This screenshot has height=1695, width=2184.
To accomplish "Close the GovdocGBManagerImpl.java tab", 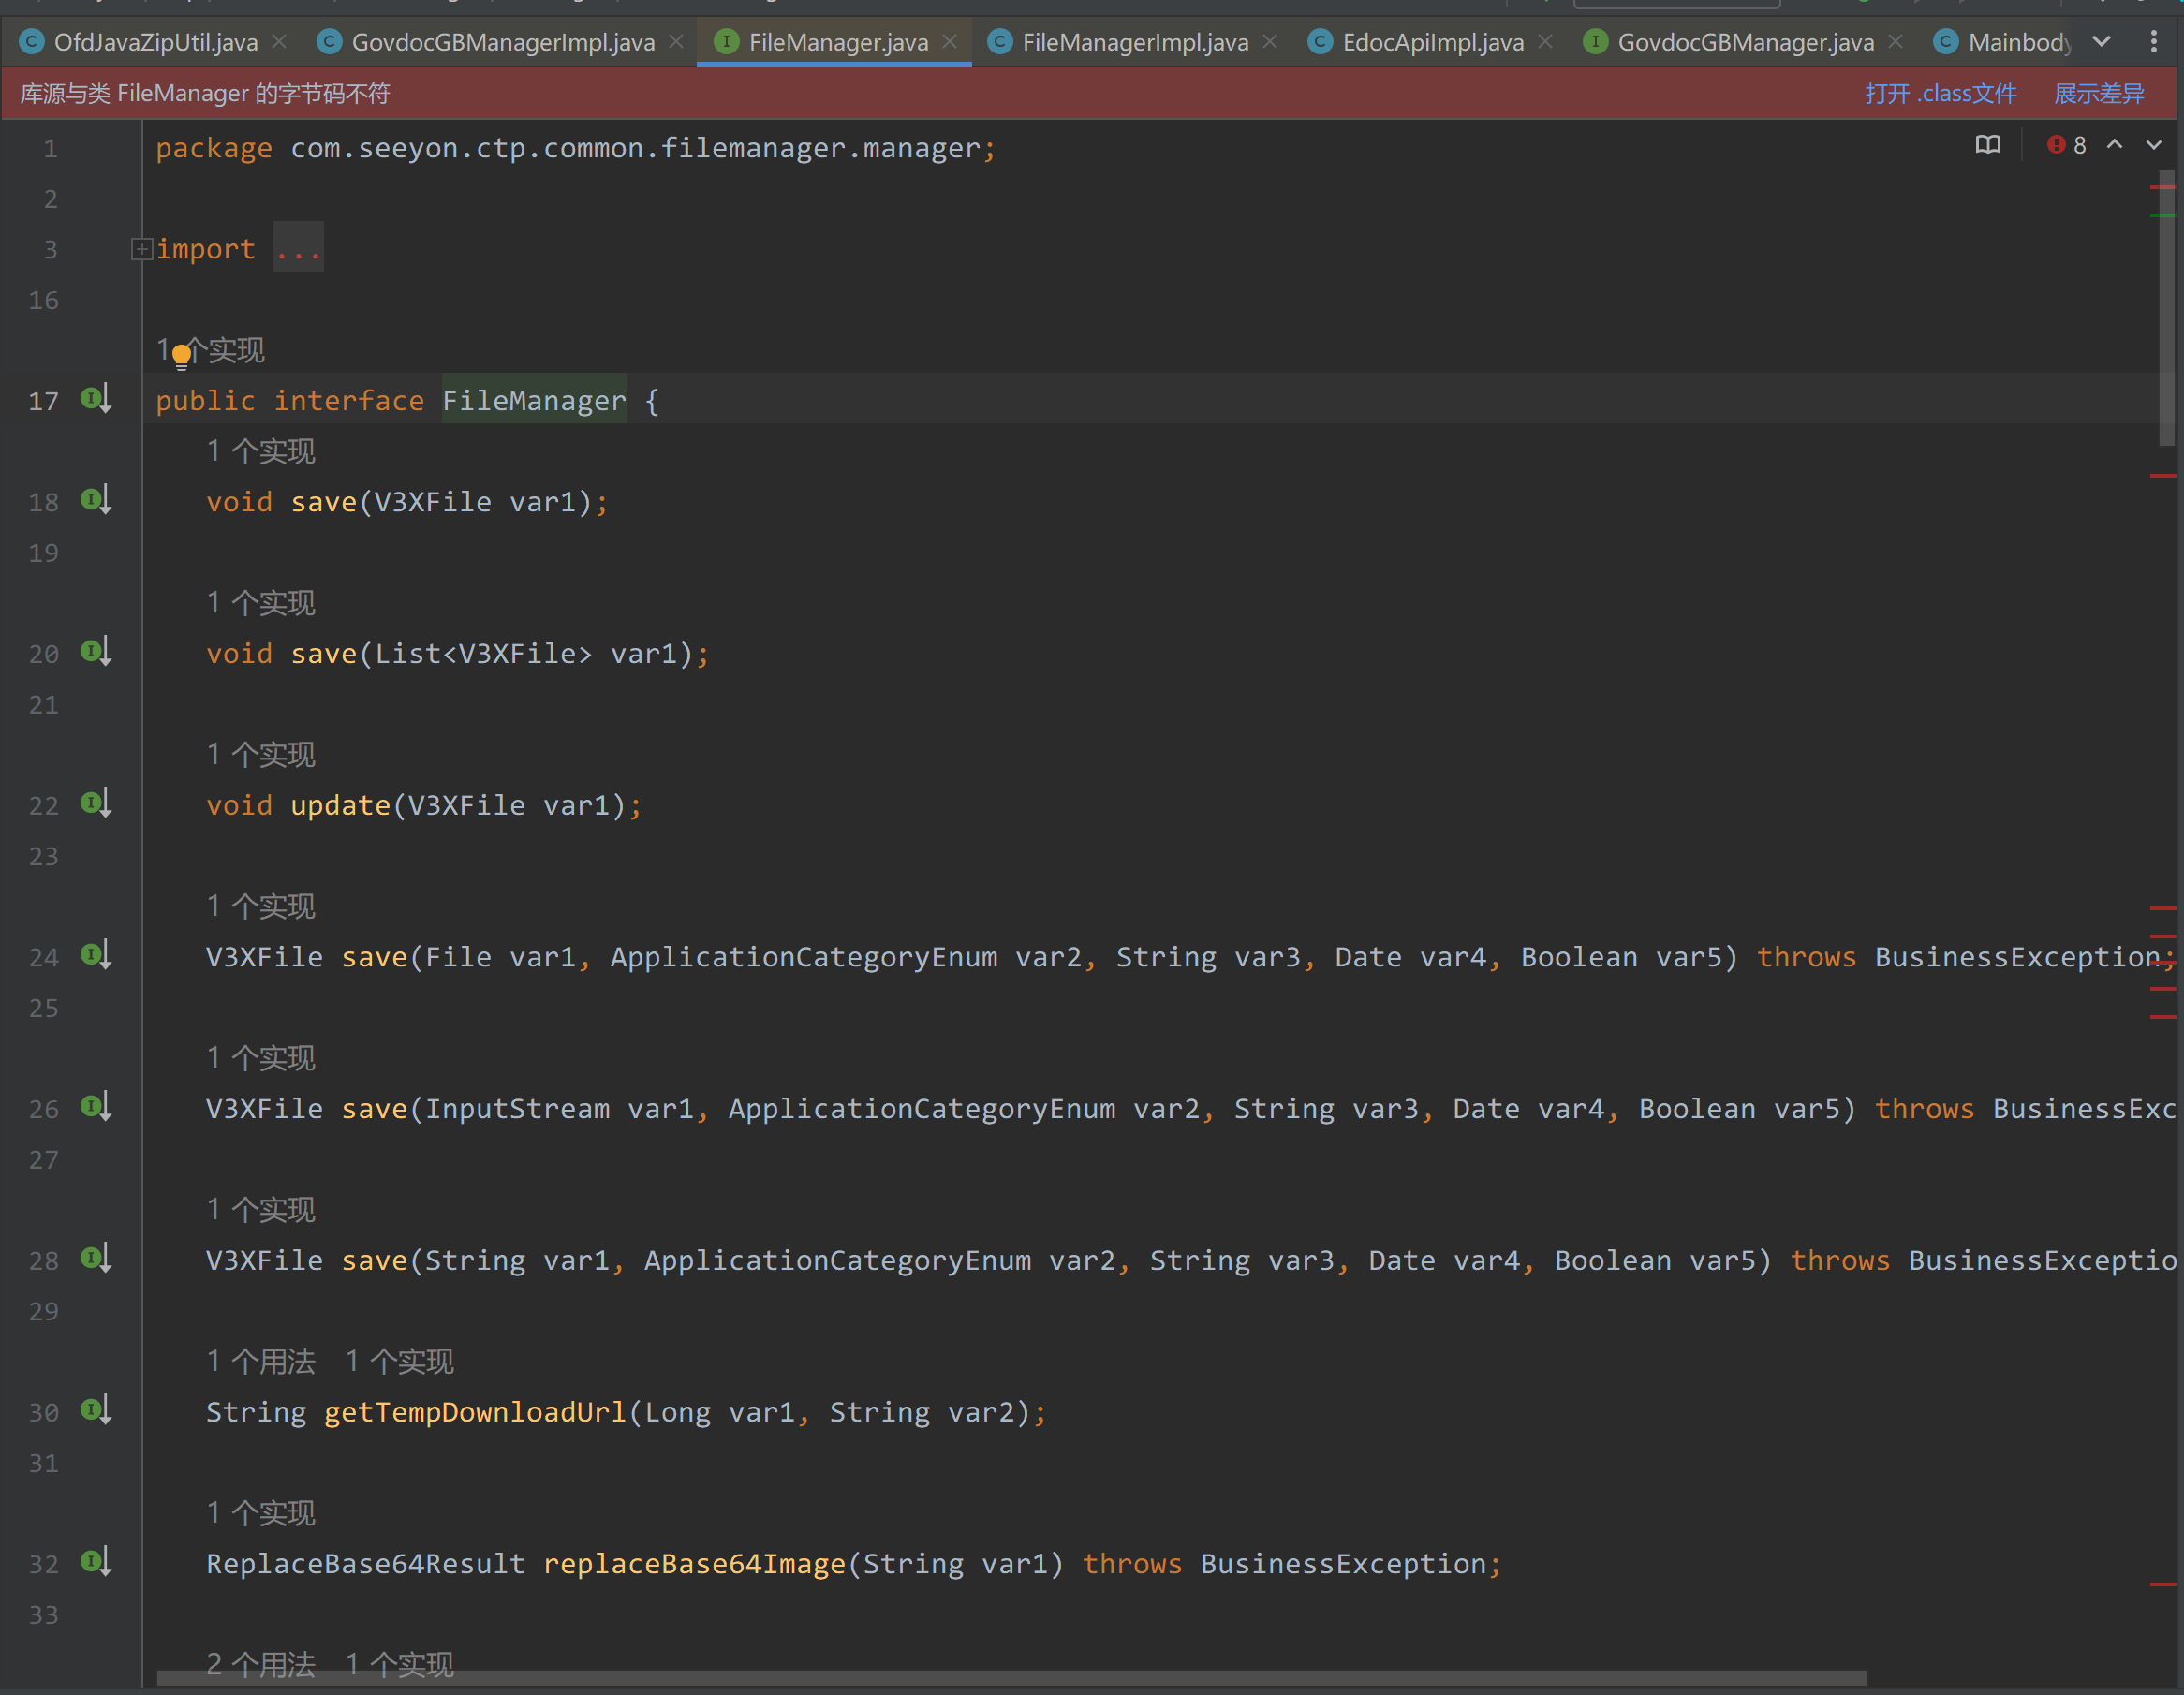I will [676, 42].
